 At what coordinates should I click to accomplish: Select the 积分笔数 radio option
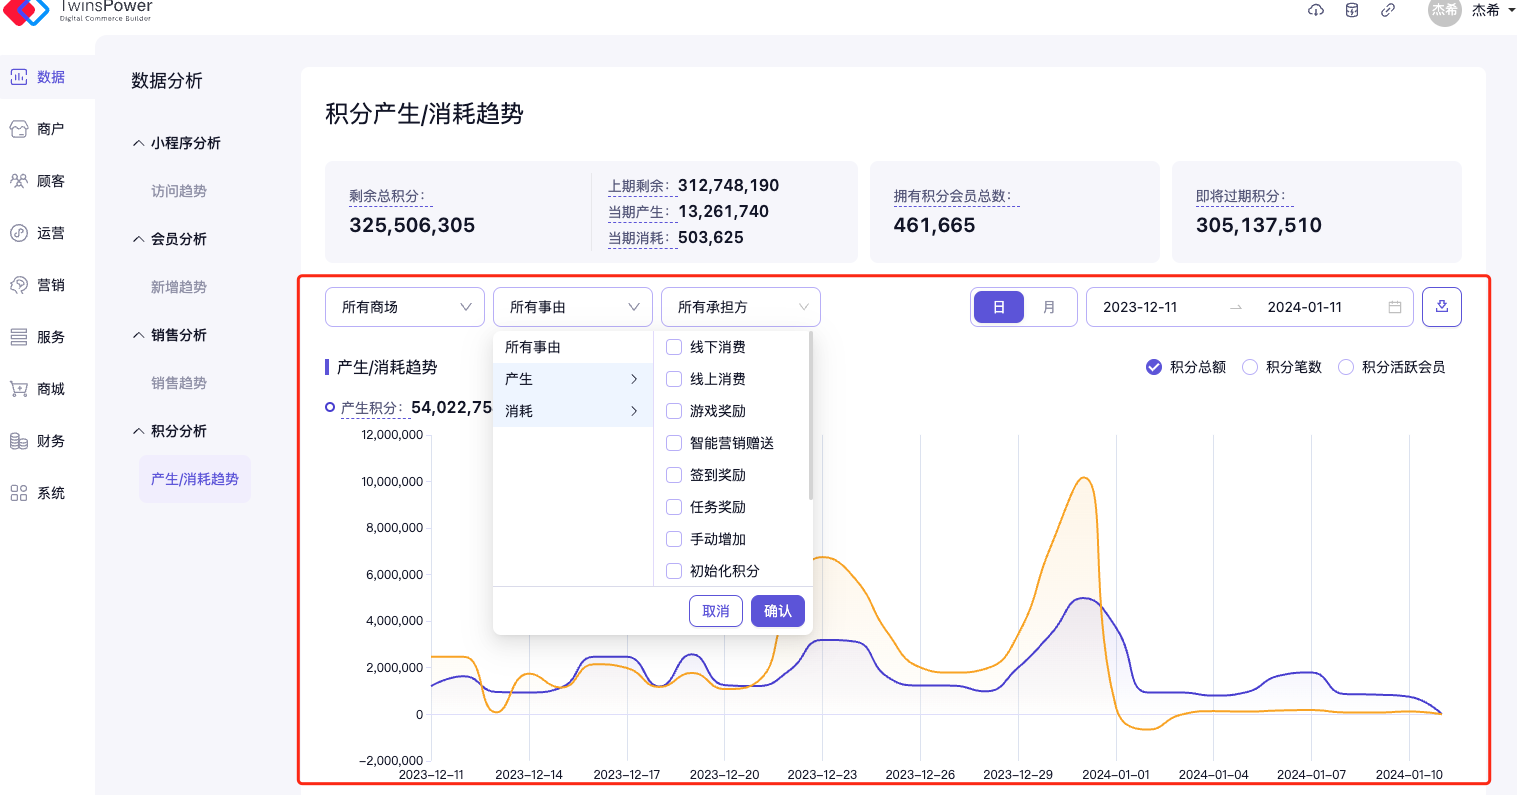(1250, 367)
